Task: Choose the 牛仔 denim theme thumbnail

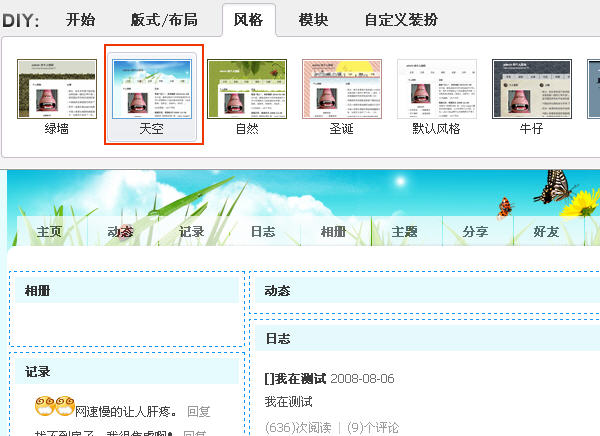Action: (x=532, y=89)
